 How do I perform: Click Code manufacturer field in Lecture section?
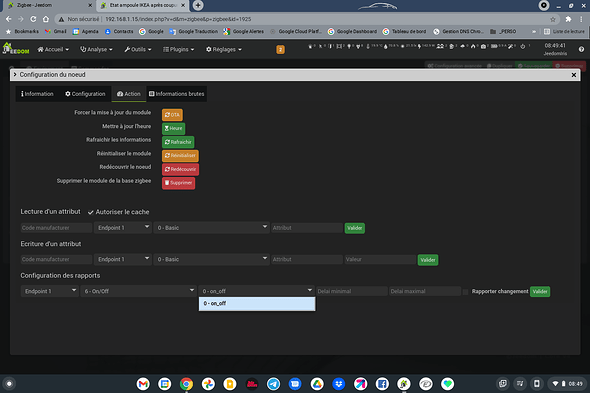pyautogui.click(x=56, y=228)
